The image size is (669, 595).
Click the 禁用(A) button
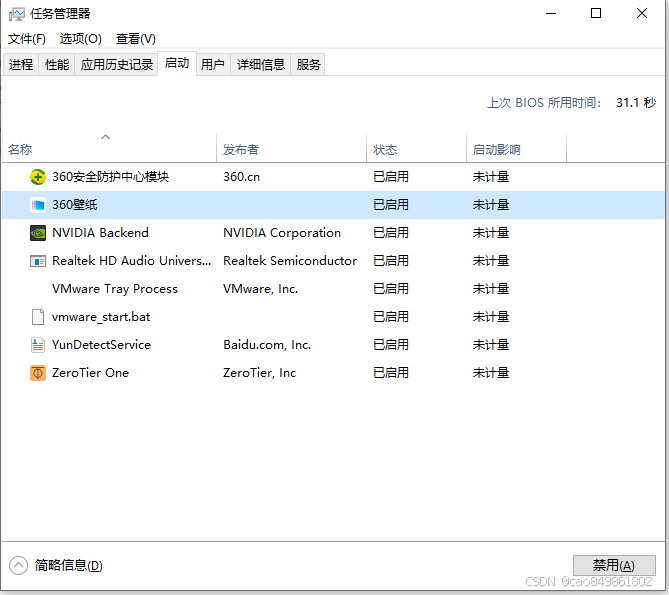(x=614, y=566)
